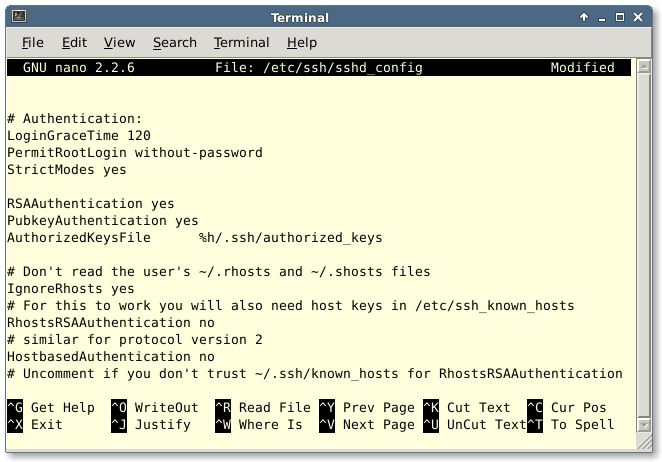The width and height of the screenshot is (662, 462).
Task: Open the Edit menu
Action: pyautogui.click(x=74, y=42)
